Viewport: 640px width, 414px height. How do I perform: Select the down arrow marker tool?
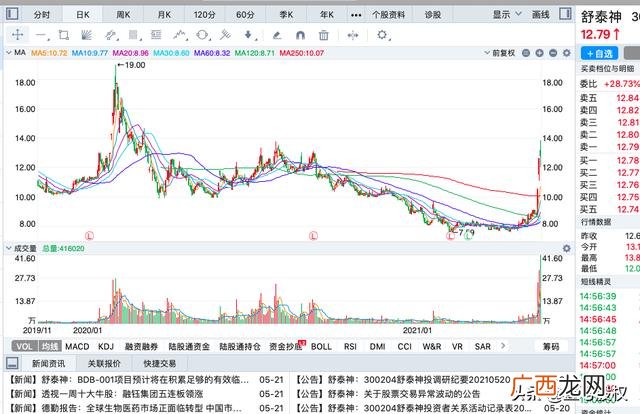click(249, 35)
